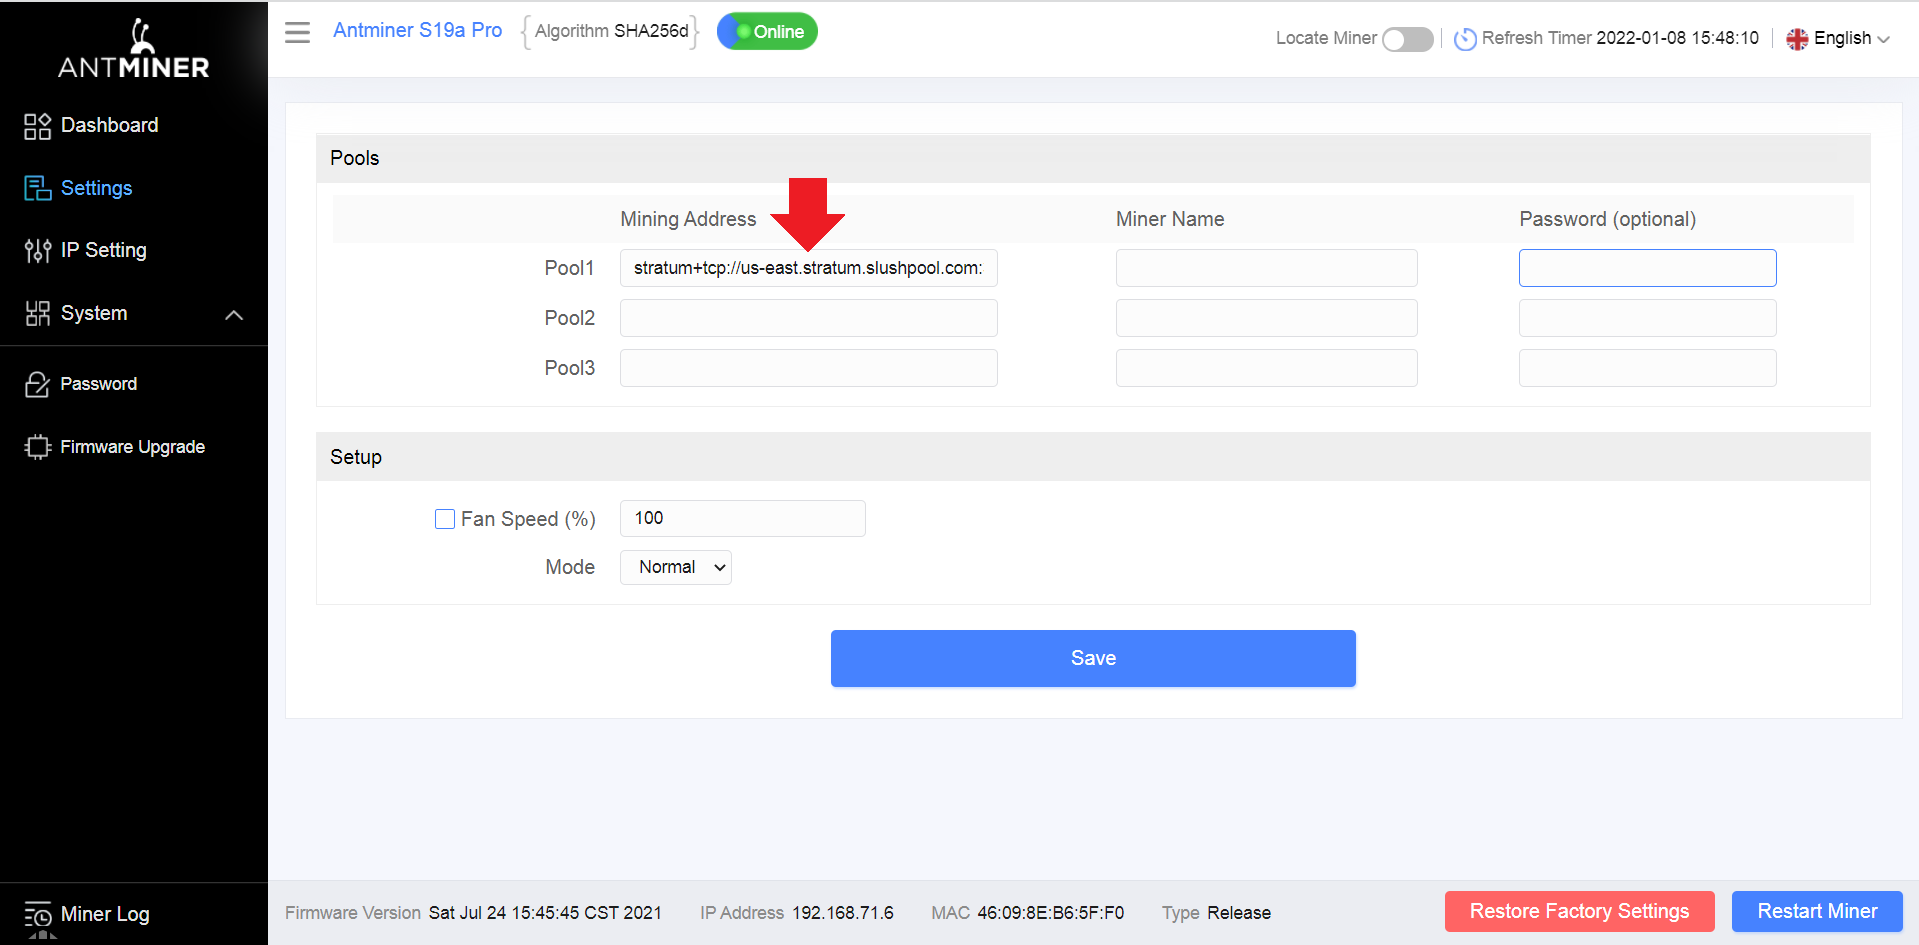Click Pool2 Mining Address field
Viewport: 1919px width, 945px height.
[809, 318]
